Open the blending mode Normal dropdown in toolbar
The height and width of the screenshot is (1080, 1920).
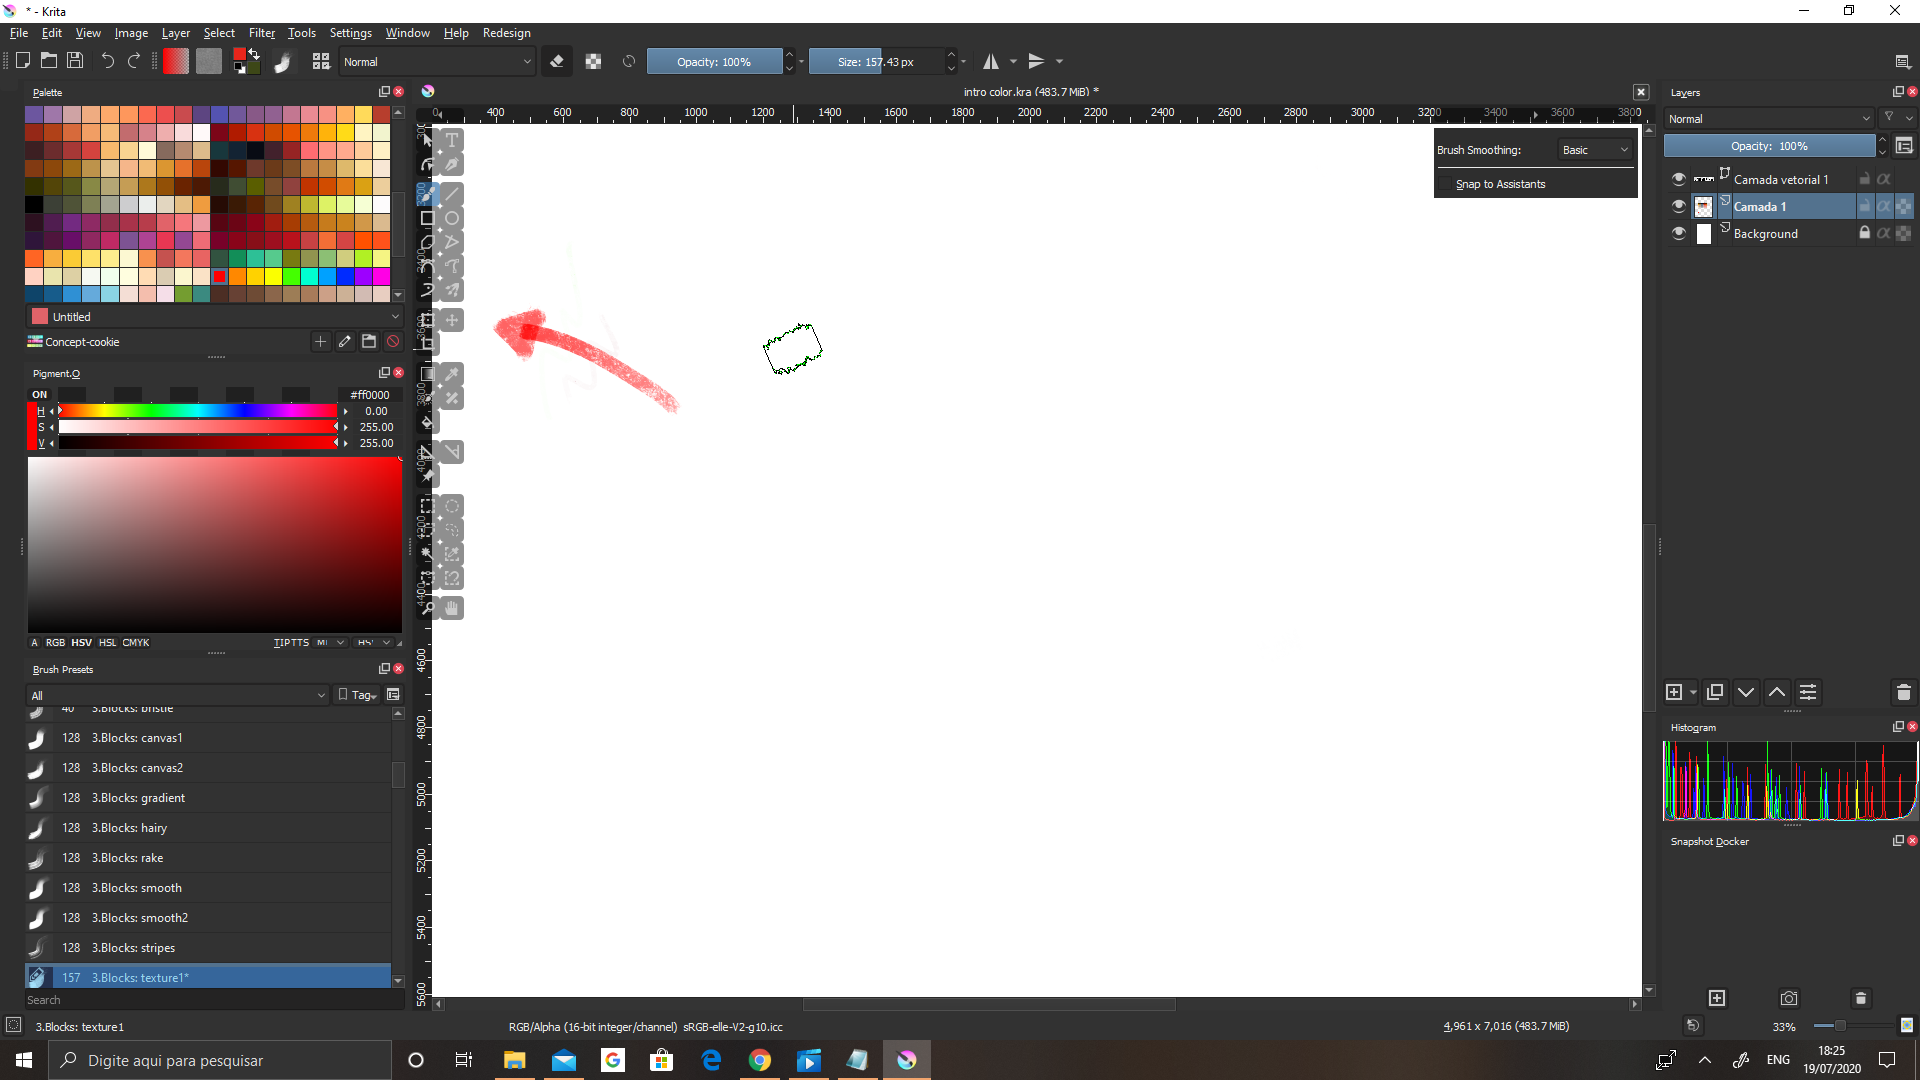437,62
